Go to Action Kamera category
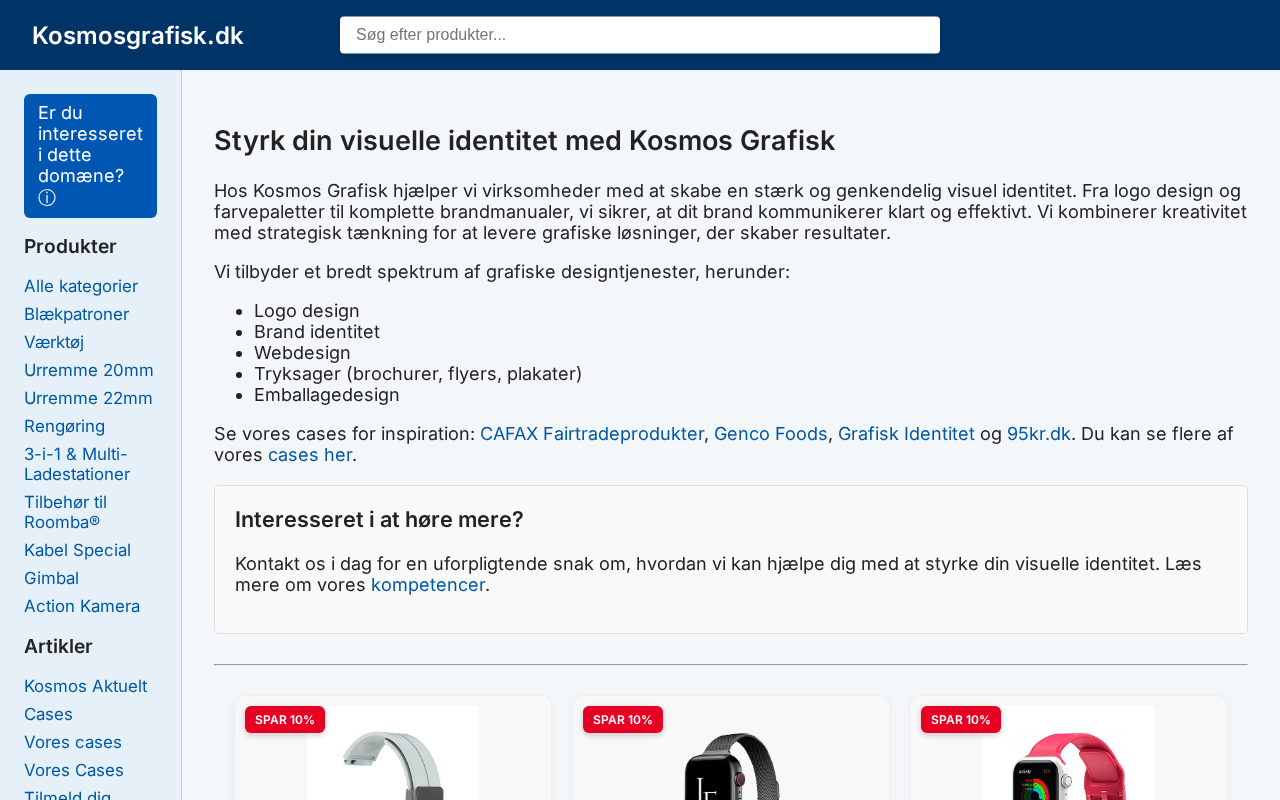The height and width of the screenshot is (800, 1280). point(82,606)
